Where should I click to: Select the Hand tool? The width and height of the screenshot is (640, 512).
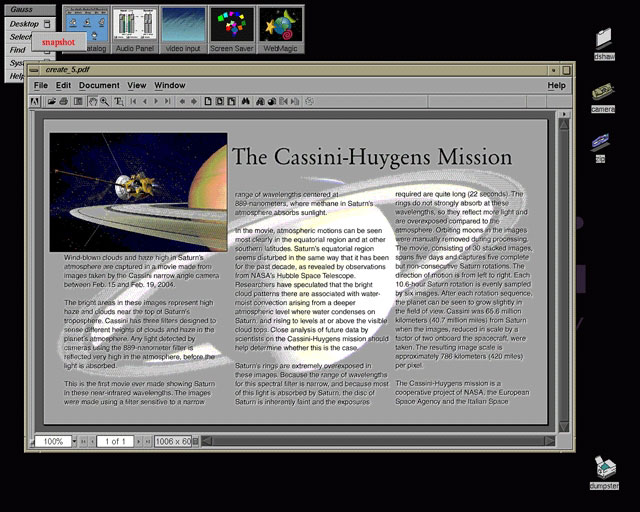(x=93, y=101)
